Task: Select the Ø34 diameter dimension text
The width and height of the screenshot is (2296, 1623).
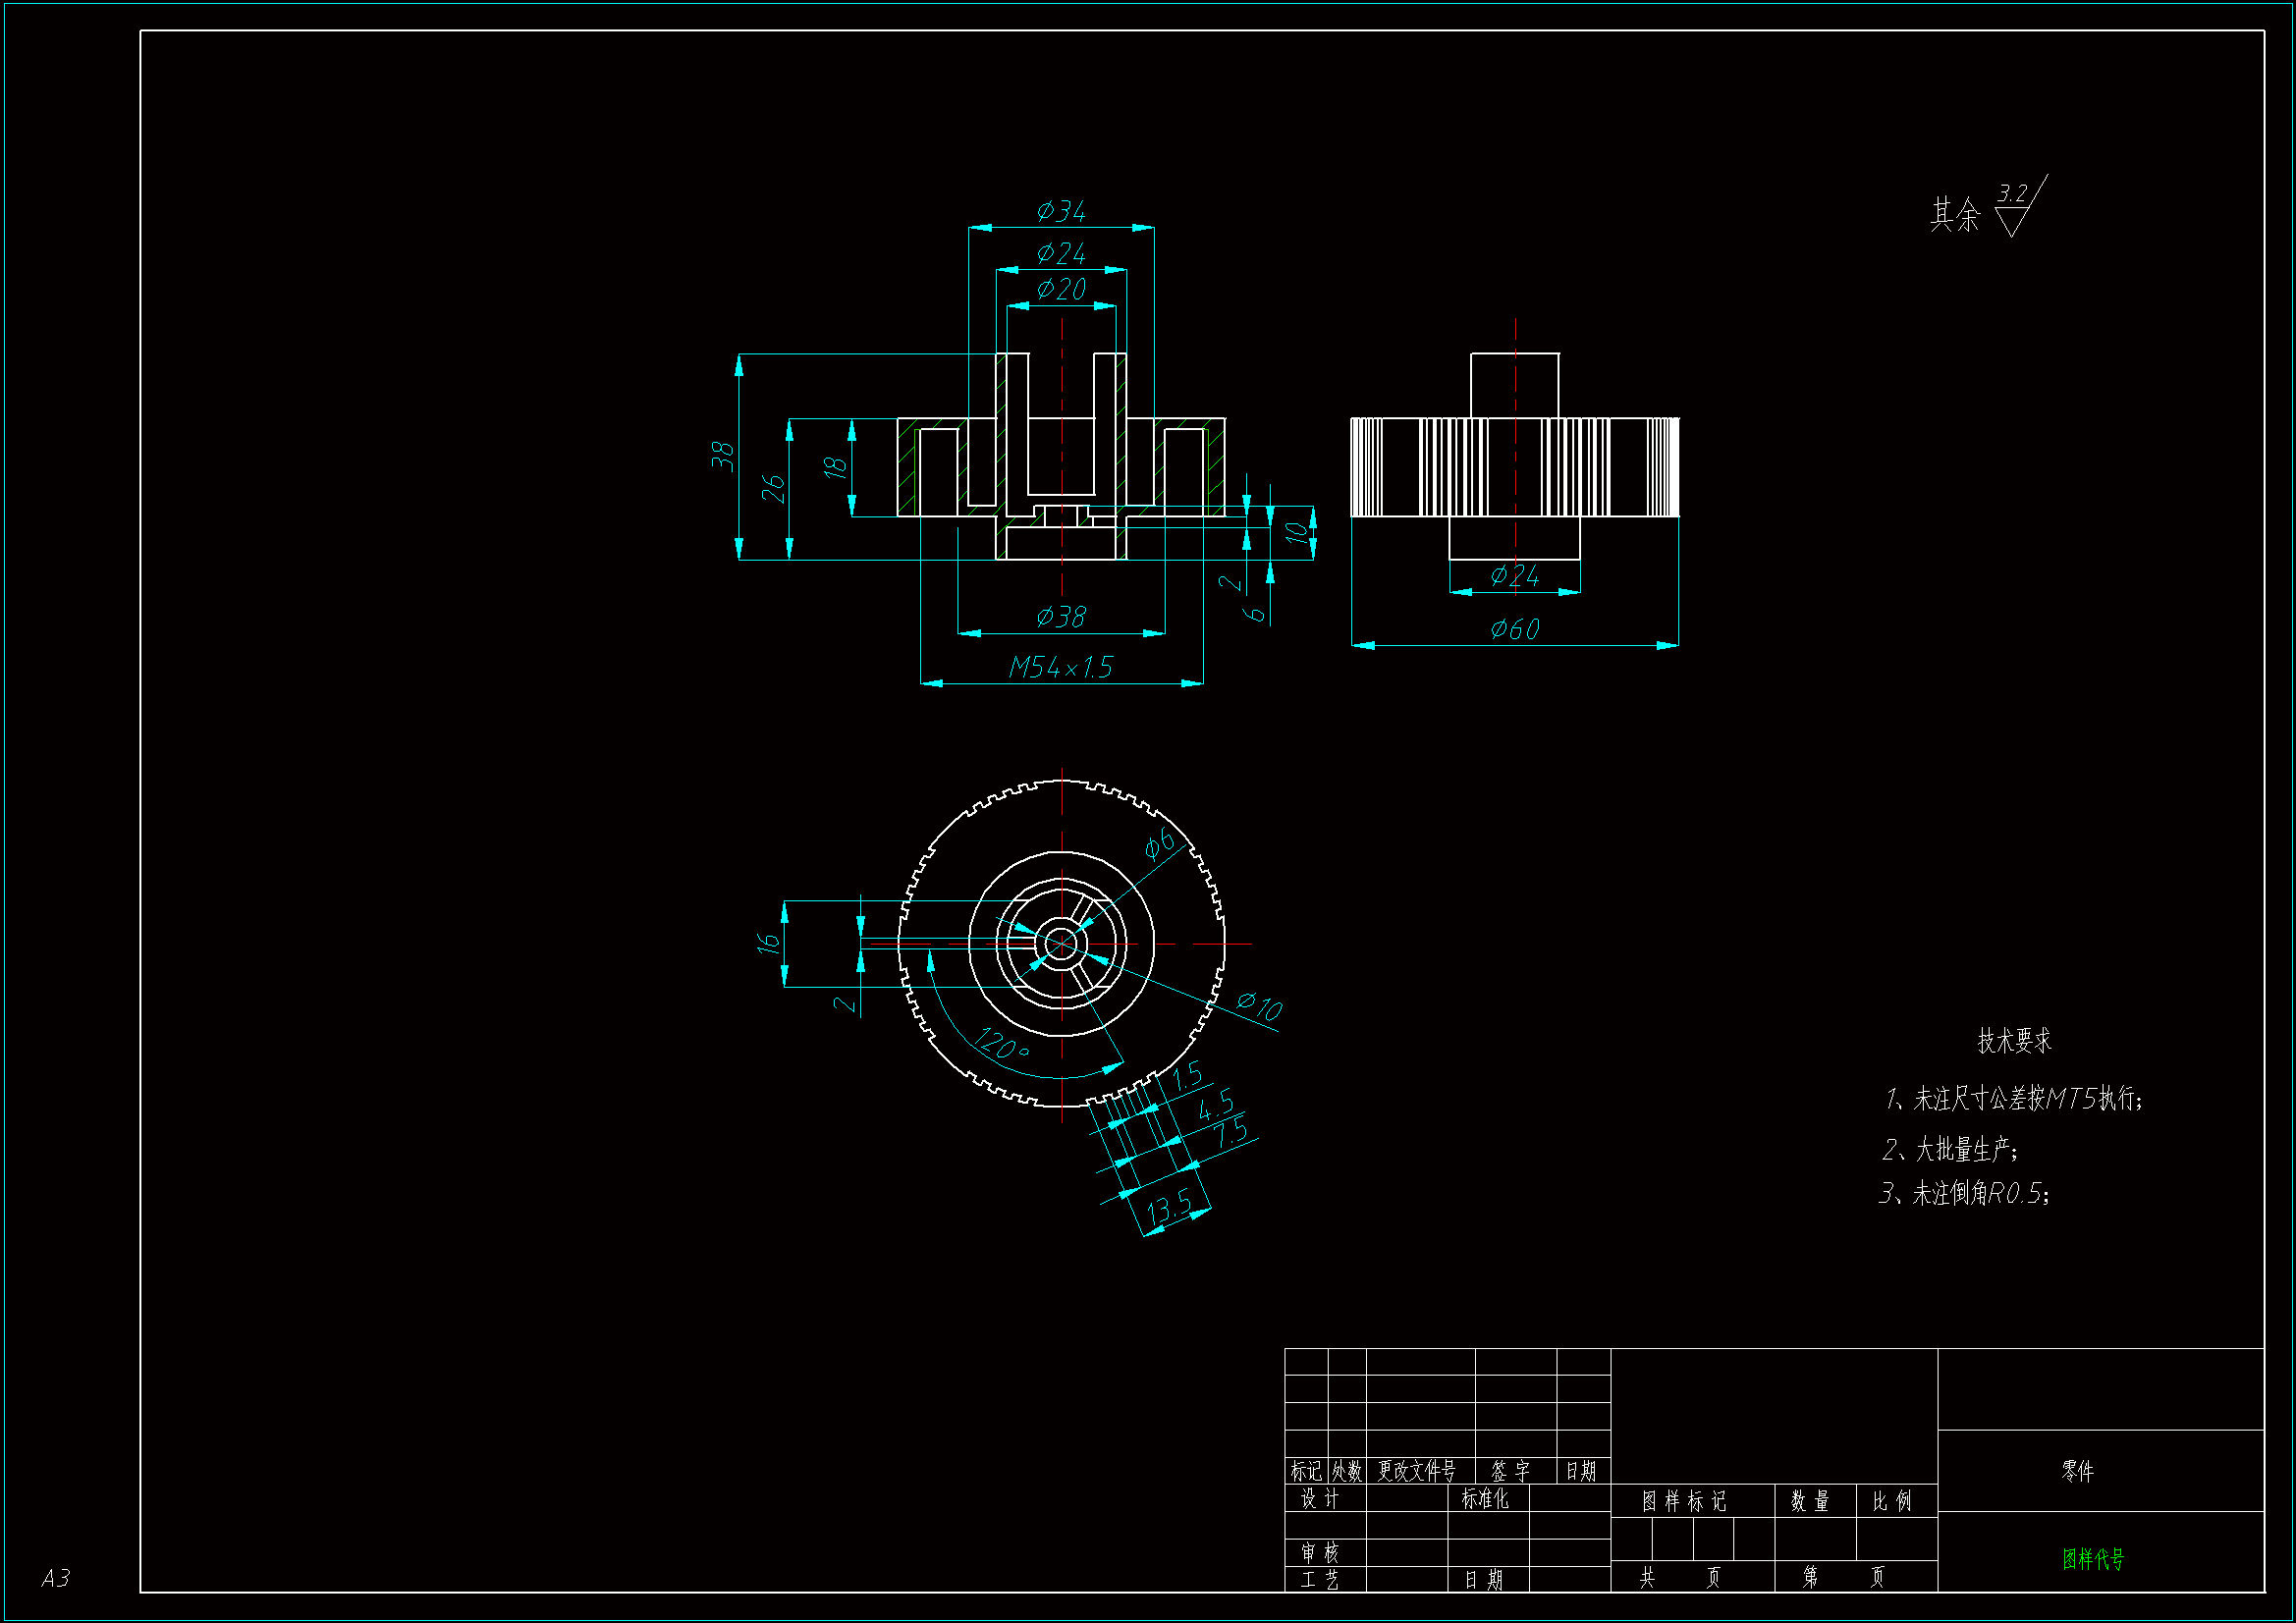Action: [1061, 211]
